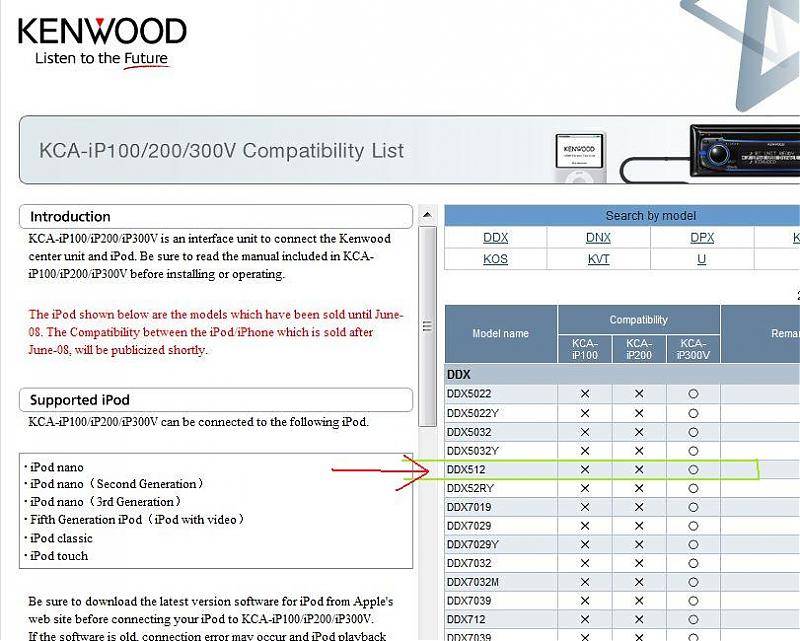Open the DNX model search link

(x=598, y=238)
